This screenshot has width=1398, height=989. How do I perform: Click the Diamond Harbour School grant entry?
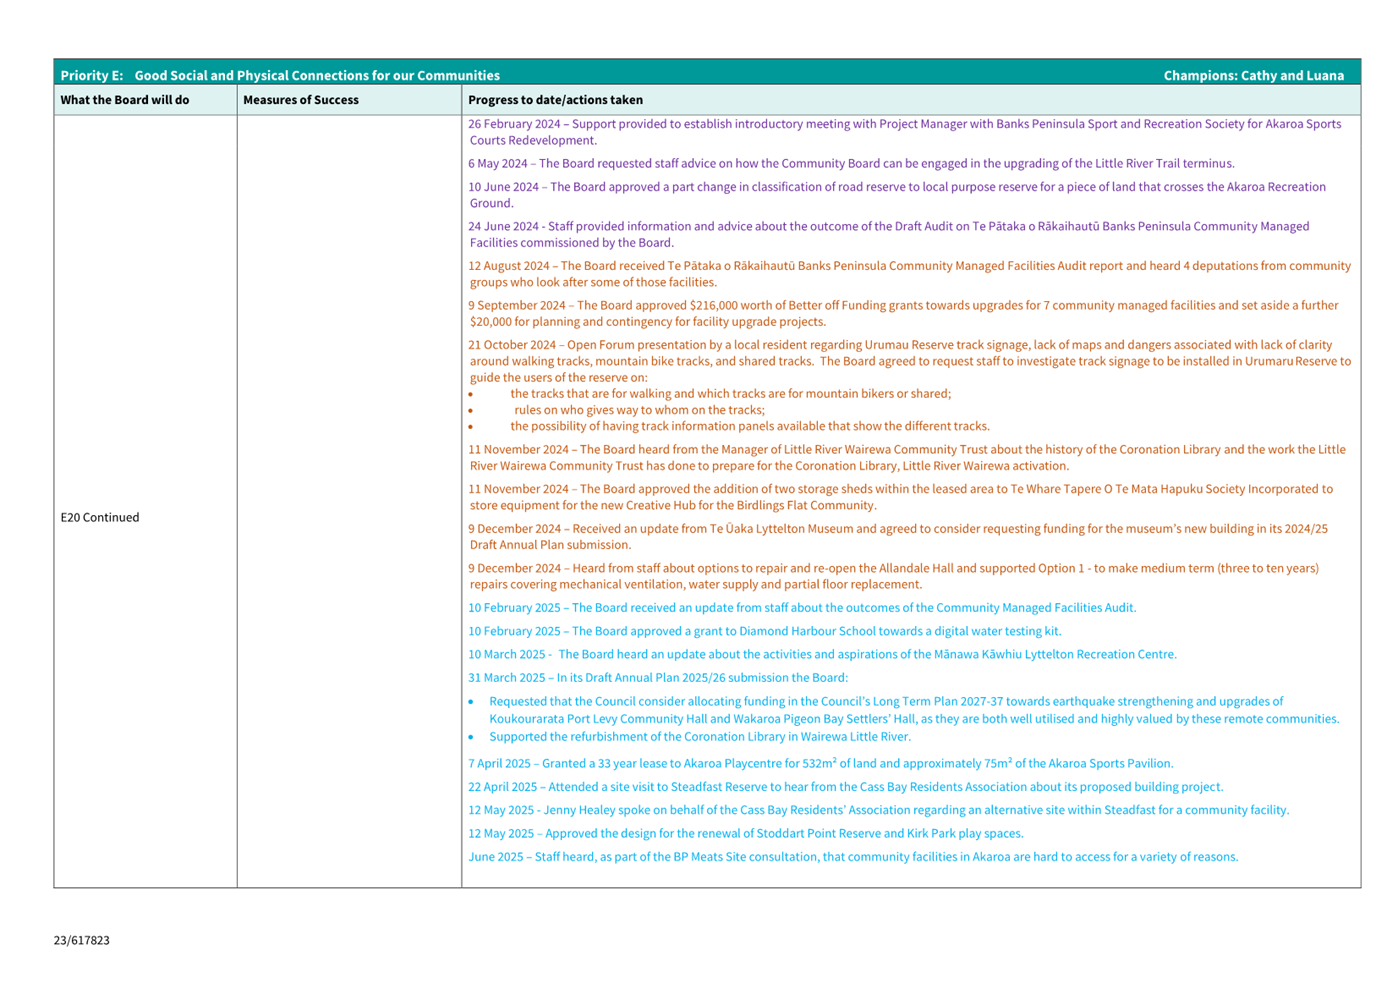click(x=765, y=632)
